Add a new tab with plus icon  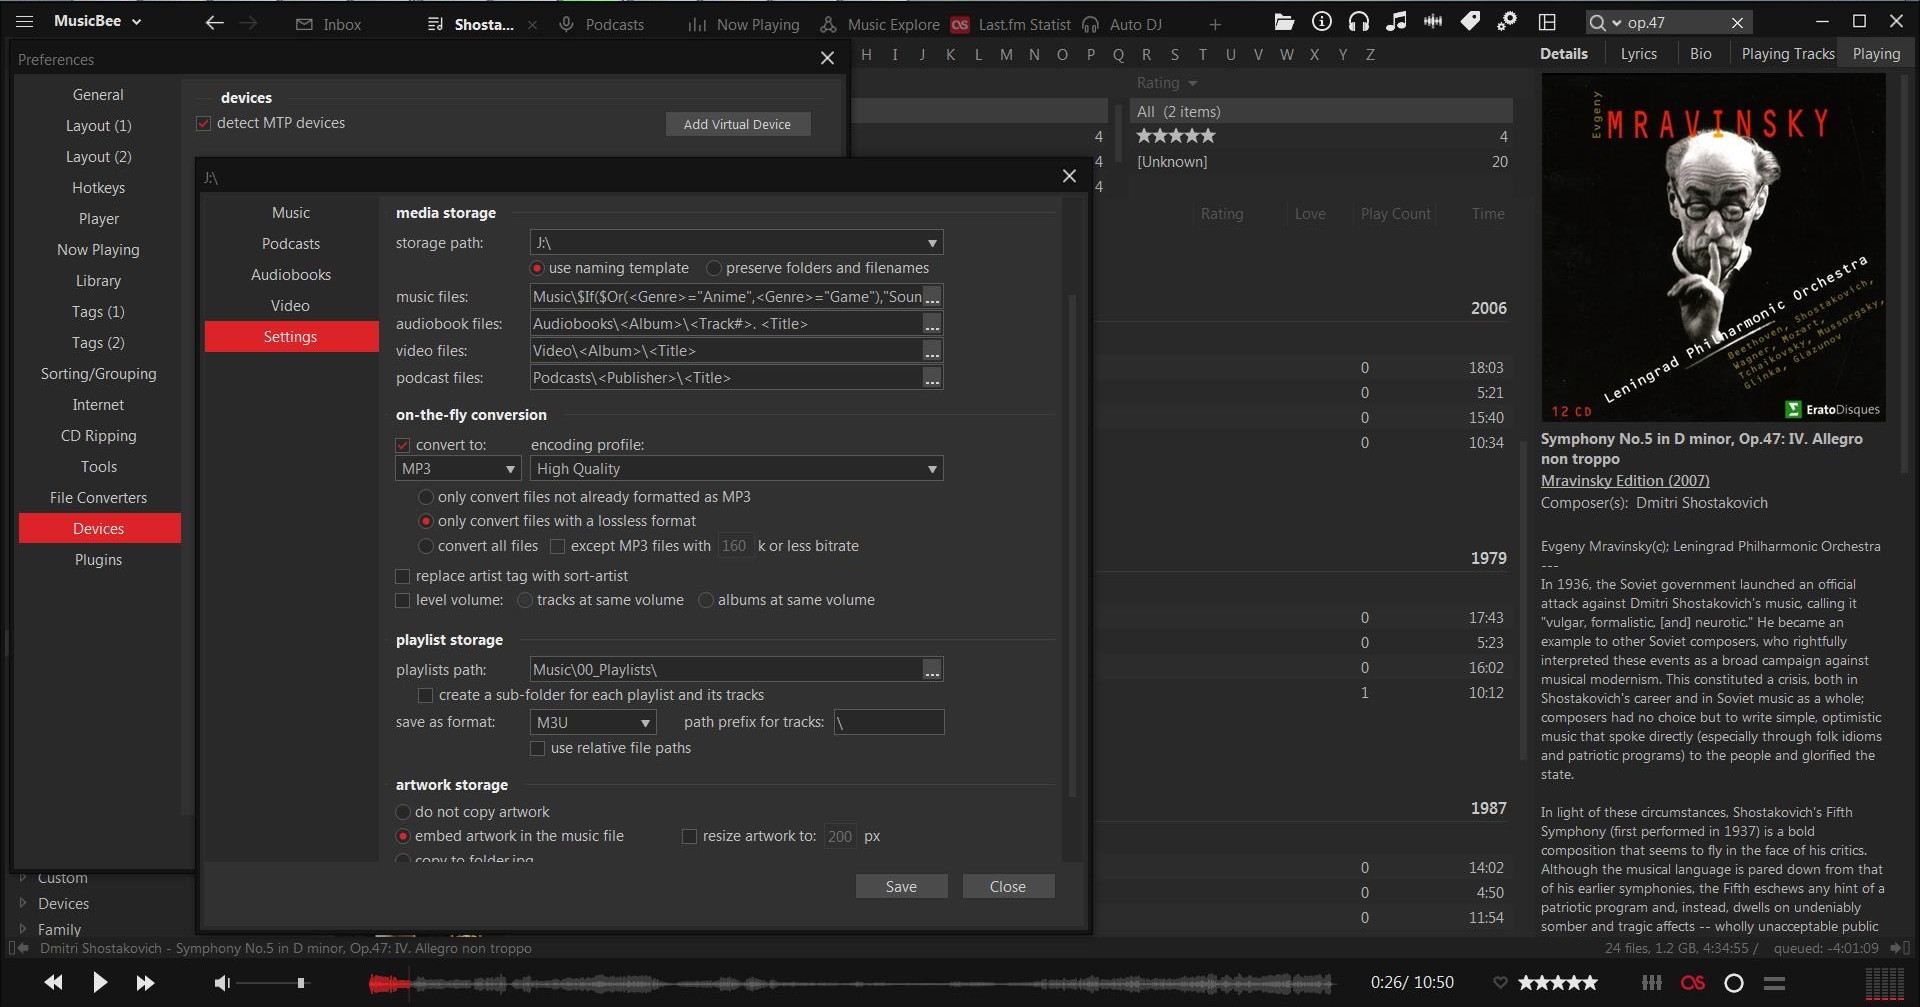coord(1215,24)
